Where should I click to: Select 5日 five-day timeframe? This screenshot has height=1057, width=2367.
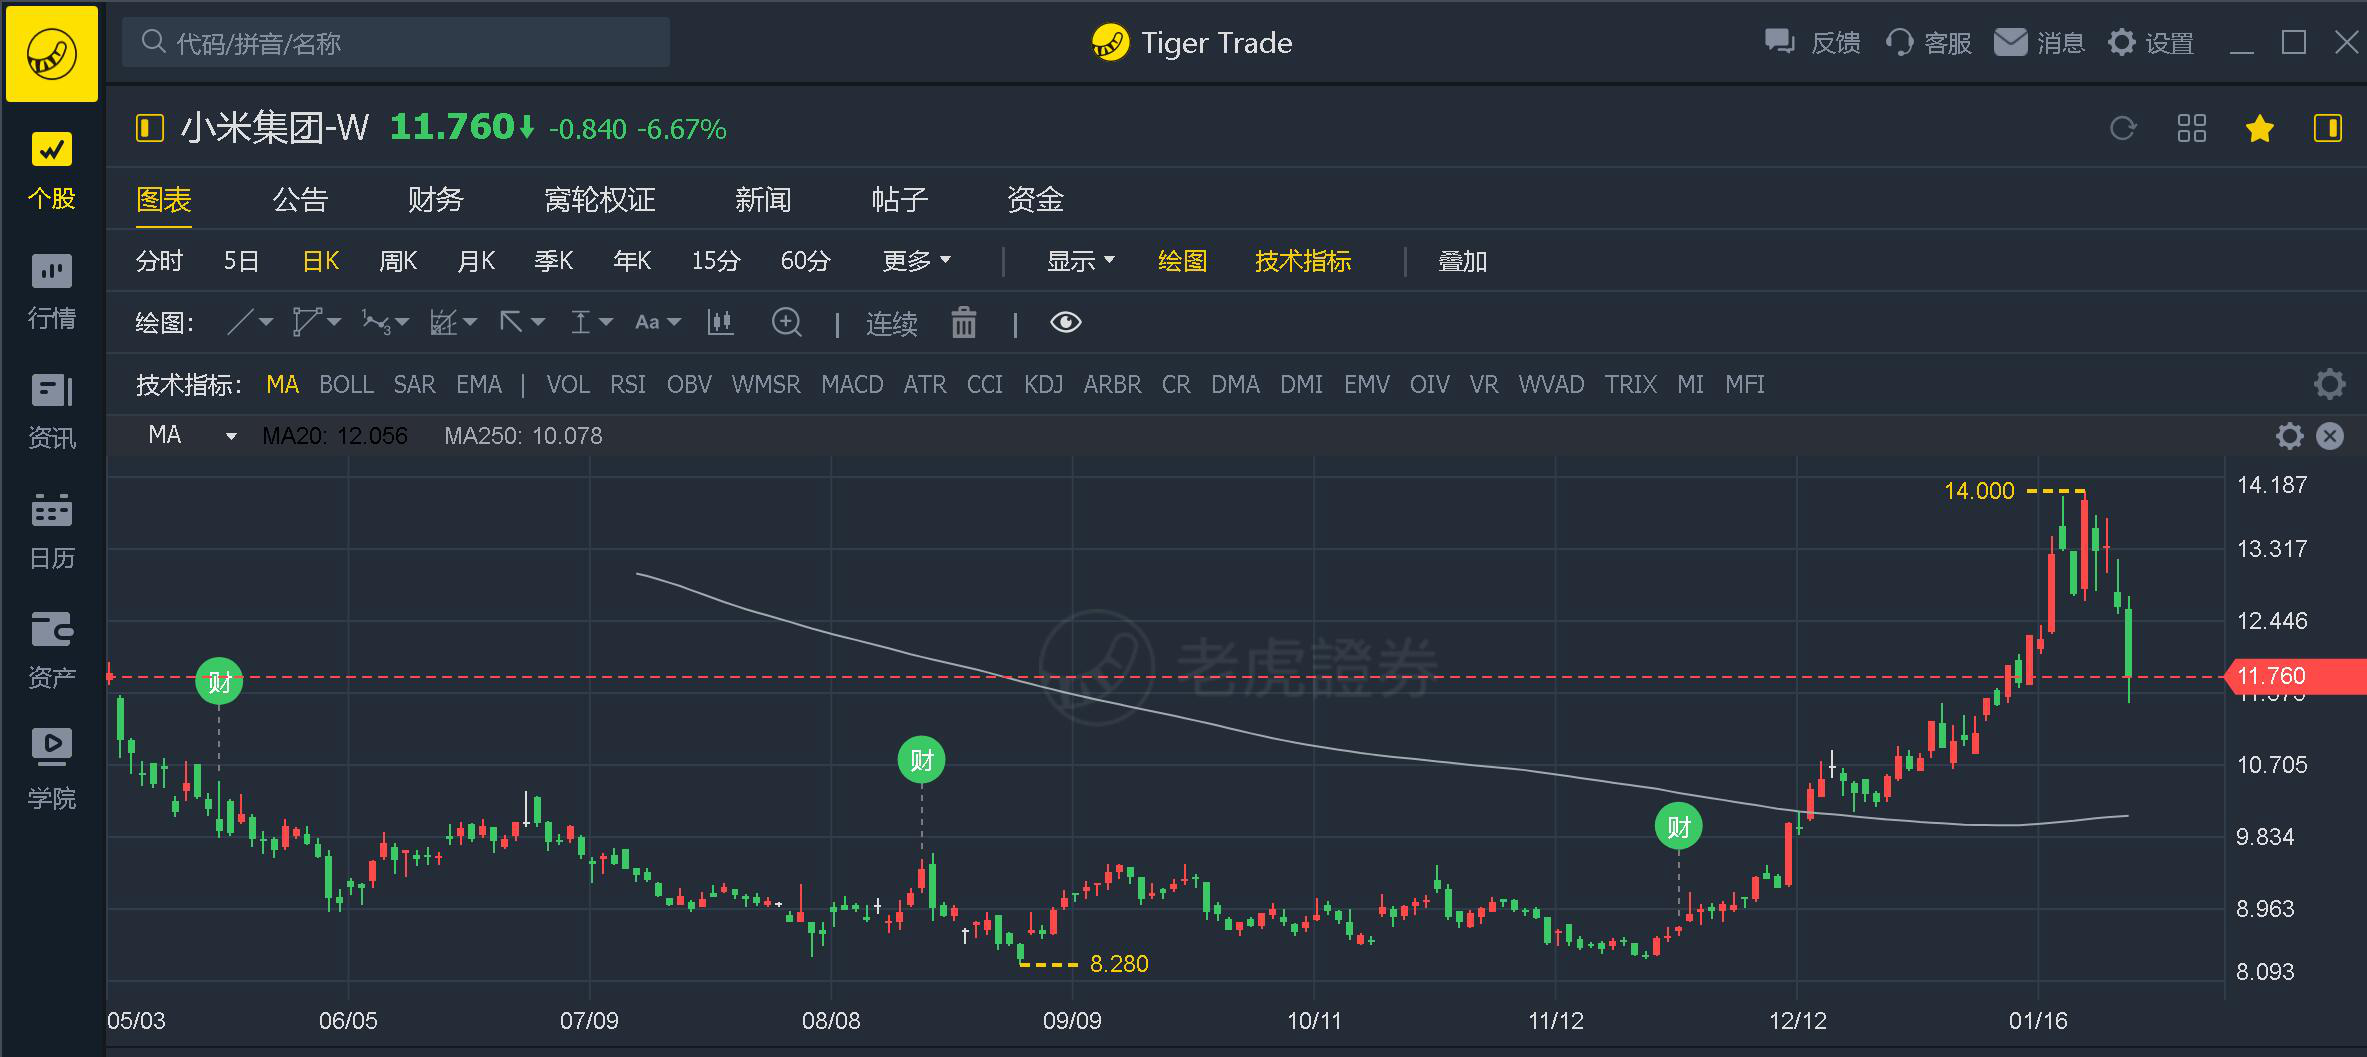coord(241,261)
